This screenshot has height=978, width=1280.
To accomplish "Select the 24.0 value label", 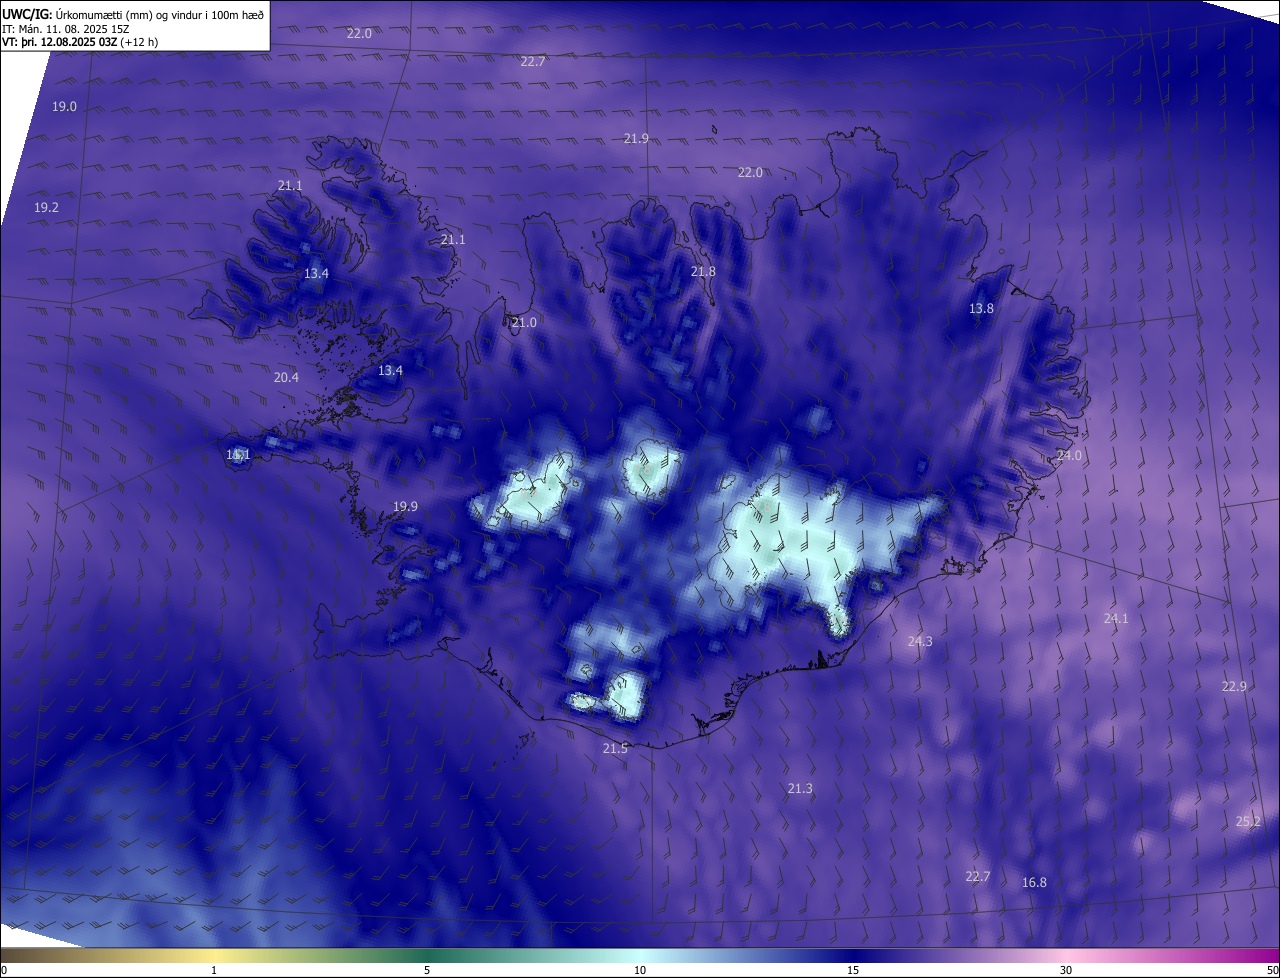I will [x=1069, y=455].
